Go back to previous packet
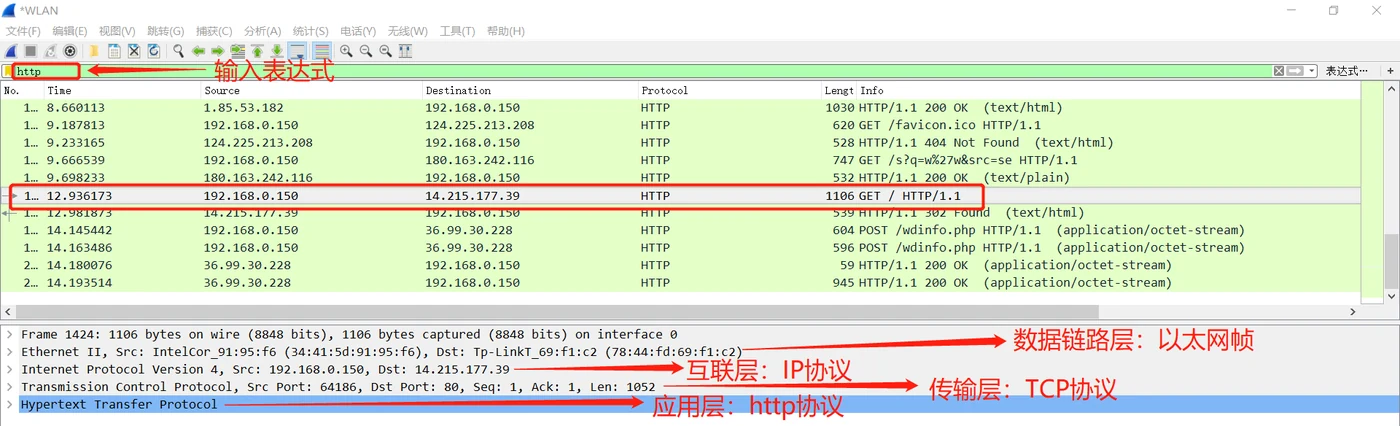 pyautogui.click(x=198, y=51)
